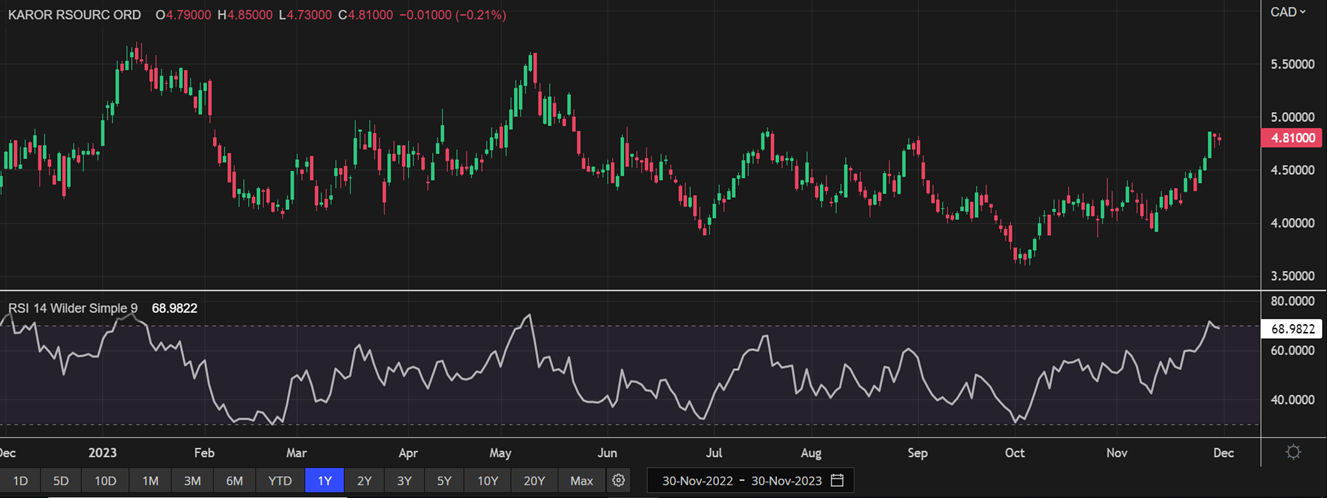Click the active 1Y range button
The image size is (1327, 498).
[324, 481]
